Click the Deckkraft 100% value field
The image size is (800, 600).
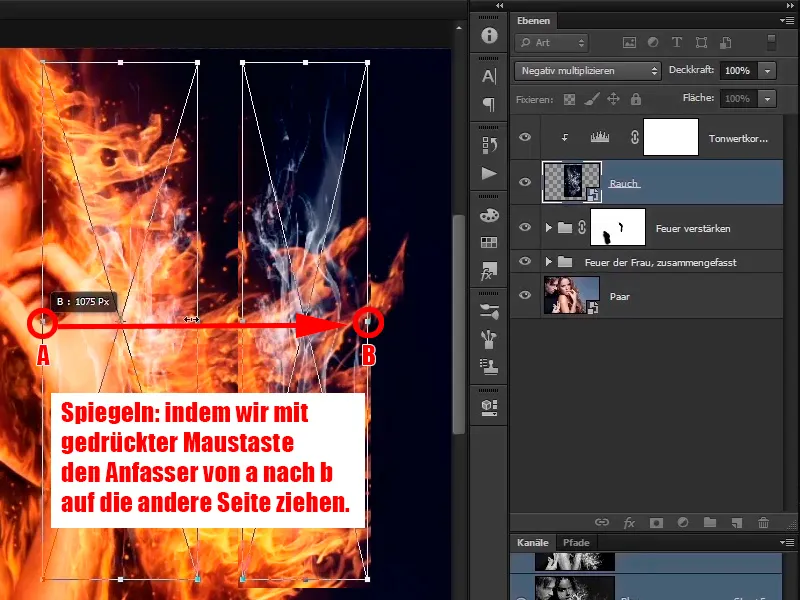738,71
